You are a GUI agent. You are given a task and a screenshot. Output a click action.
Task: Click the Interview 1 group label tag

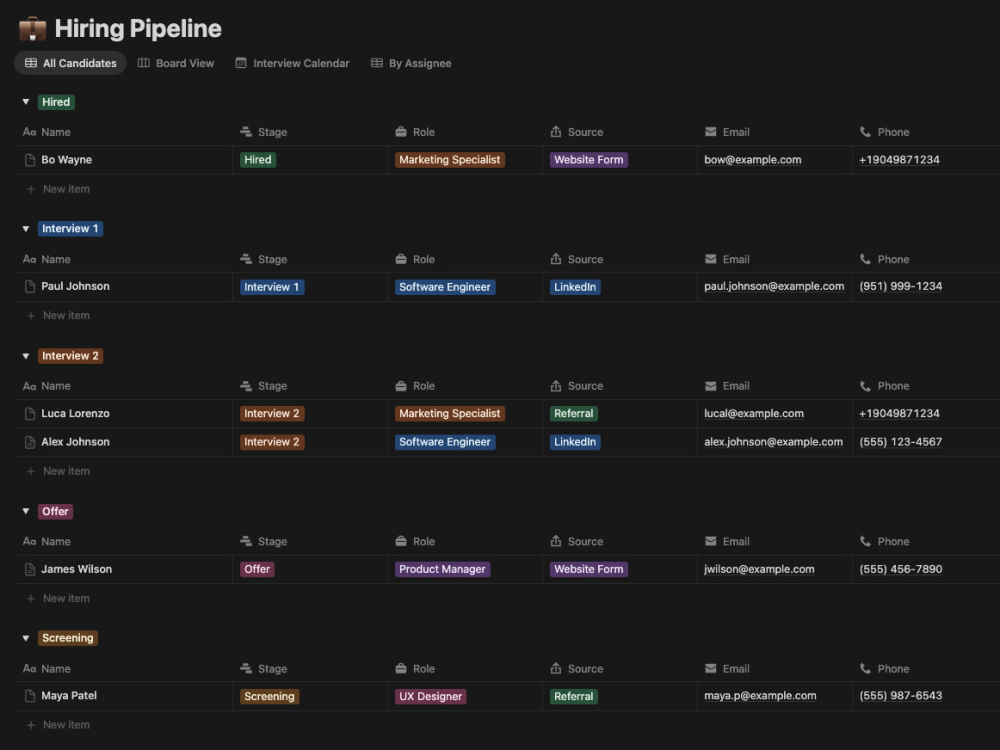point(70,229)
